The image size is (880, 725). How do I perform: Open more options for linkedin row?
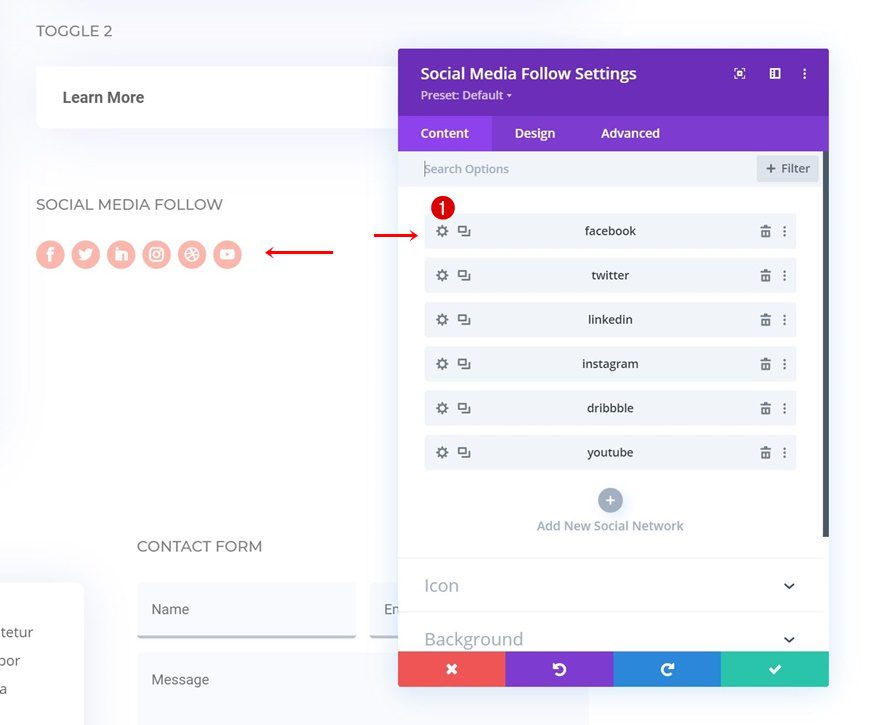(x=785, y=320)
